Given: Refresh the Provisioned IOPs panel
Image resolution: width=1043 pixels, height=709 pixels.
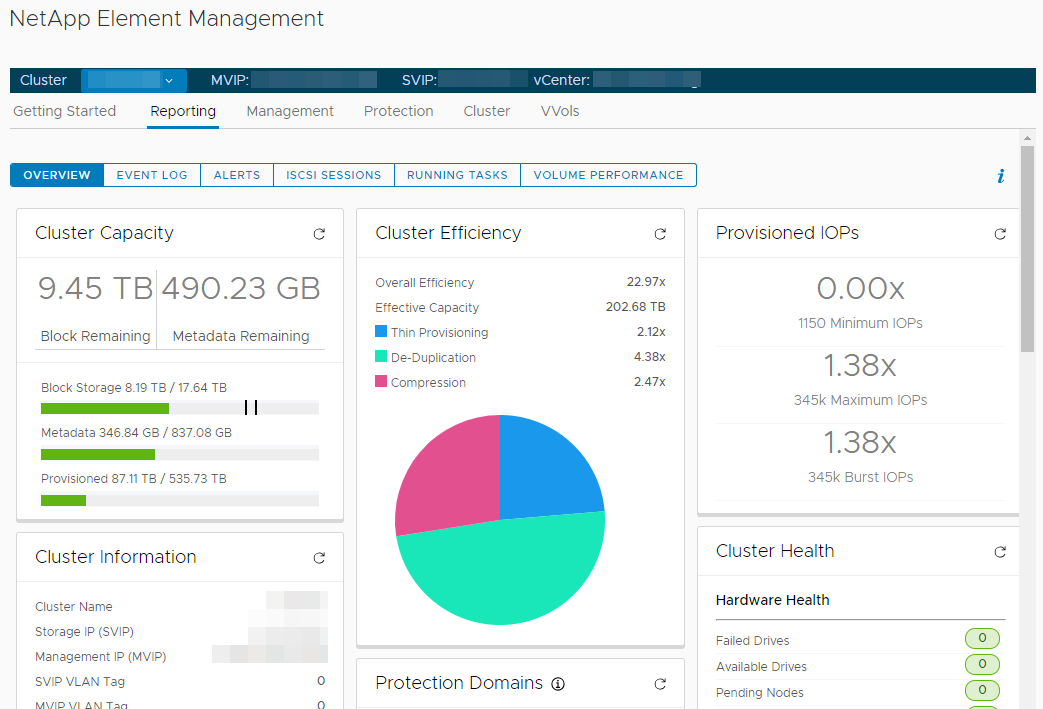Looking at the screenshot, I should (1000, 234).
